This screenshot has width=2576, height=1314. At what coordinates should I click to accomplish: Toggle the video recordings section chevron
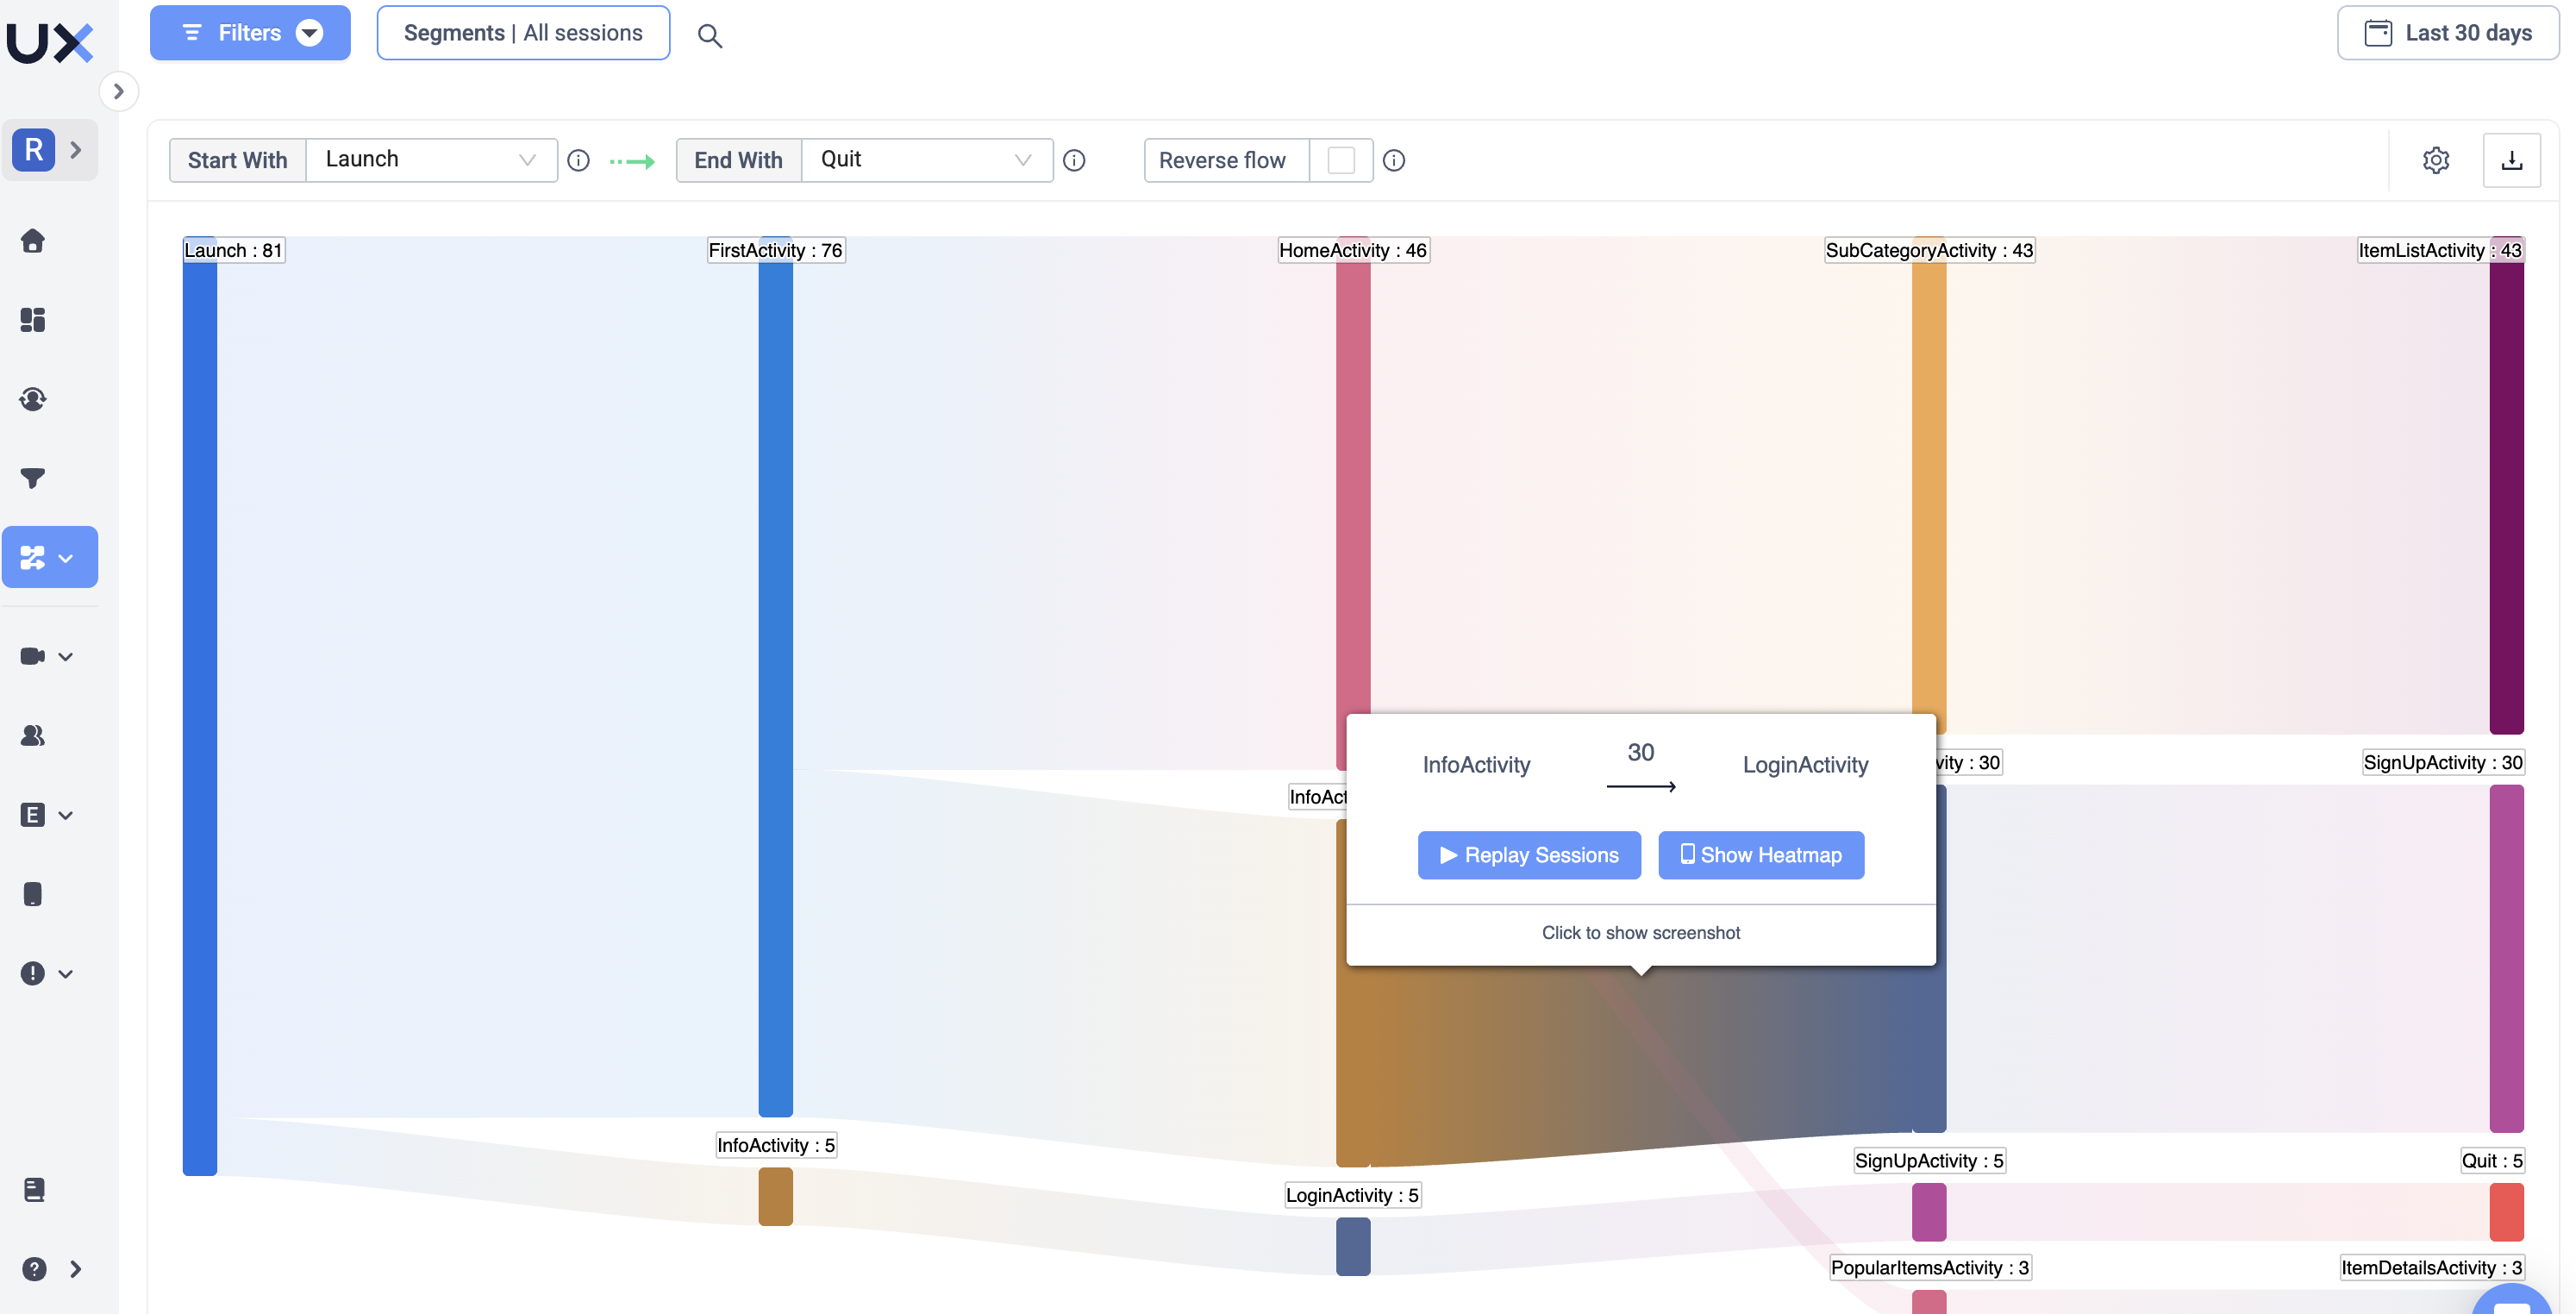[x=66, y=657]
